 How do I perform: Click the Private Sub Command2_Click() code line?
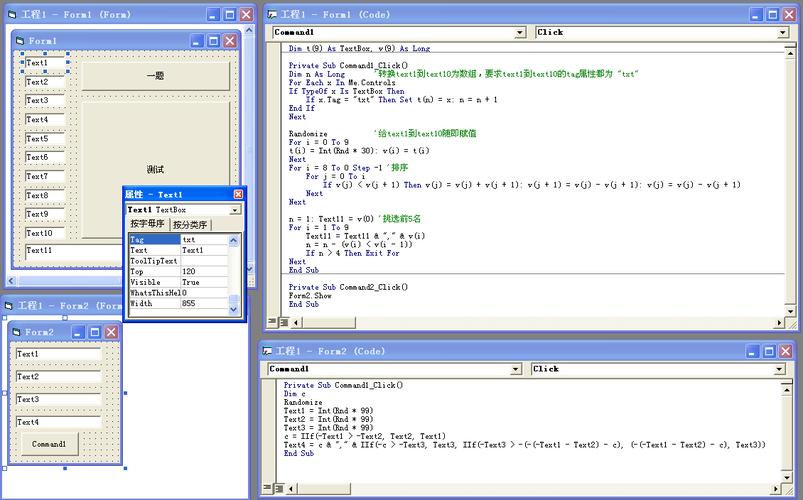point(348,287)
